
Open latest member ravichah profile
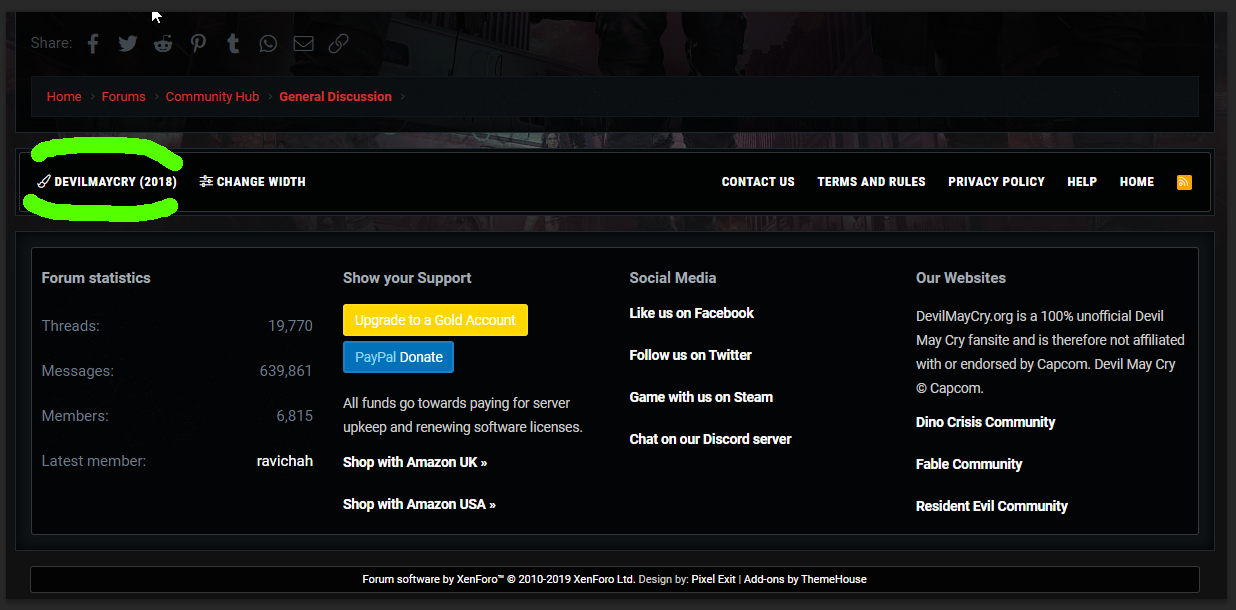pos(285,461)
